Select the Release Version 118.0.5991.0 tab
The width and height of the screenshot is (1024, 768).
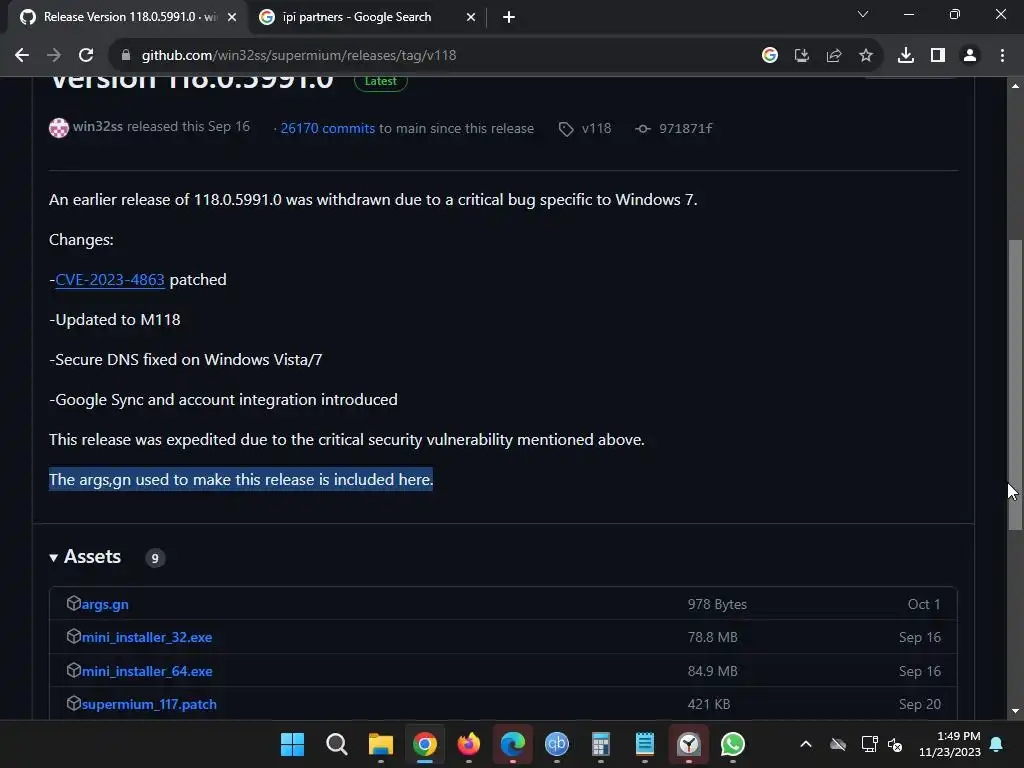click(127, 18)
